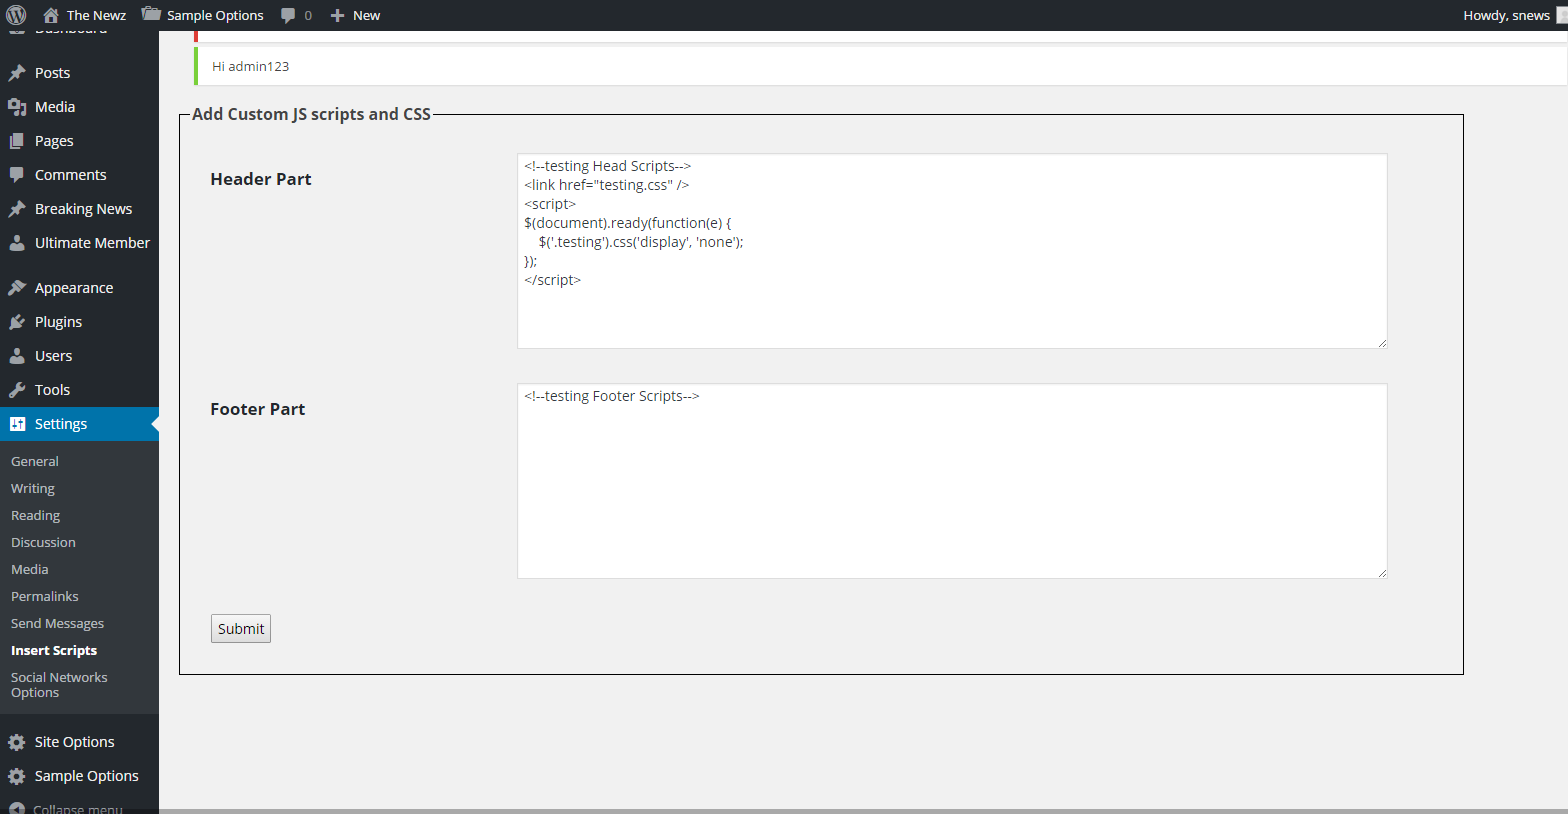Viewport: 1568px width, 814px height.
Task: Click the Media icon in the main sidebar
Action: 17,107
